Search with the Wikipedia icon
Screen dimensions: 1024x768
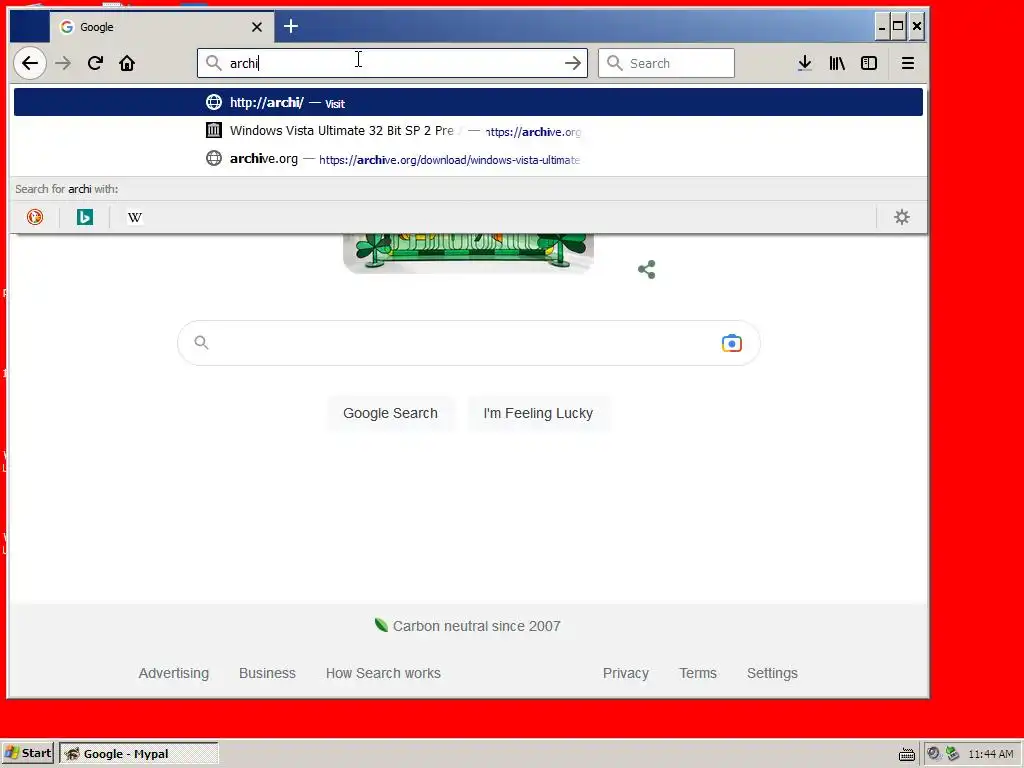135,217
